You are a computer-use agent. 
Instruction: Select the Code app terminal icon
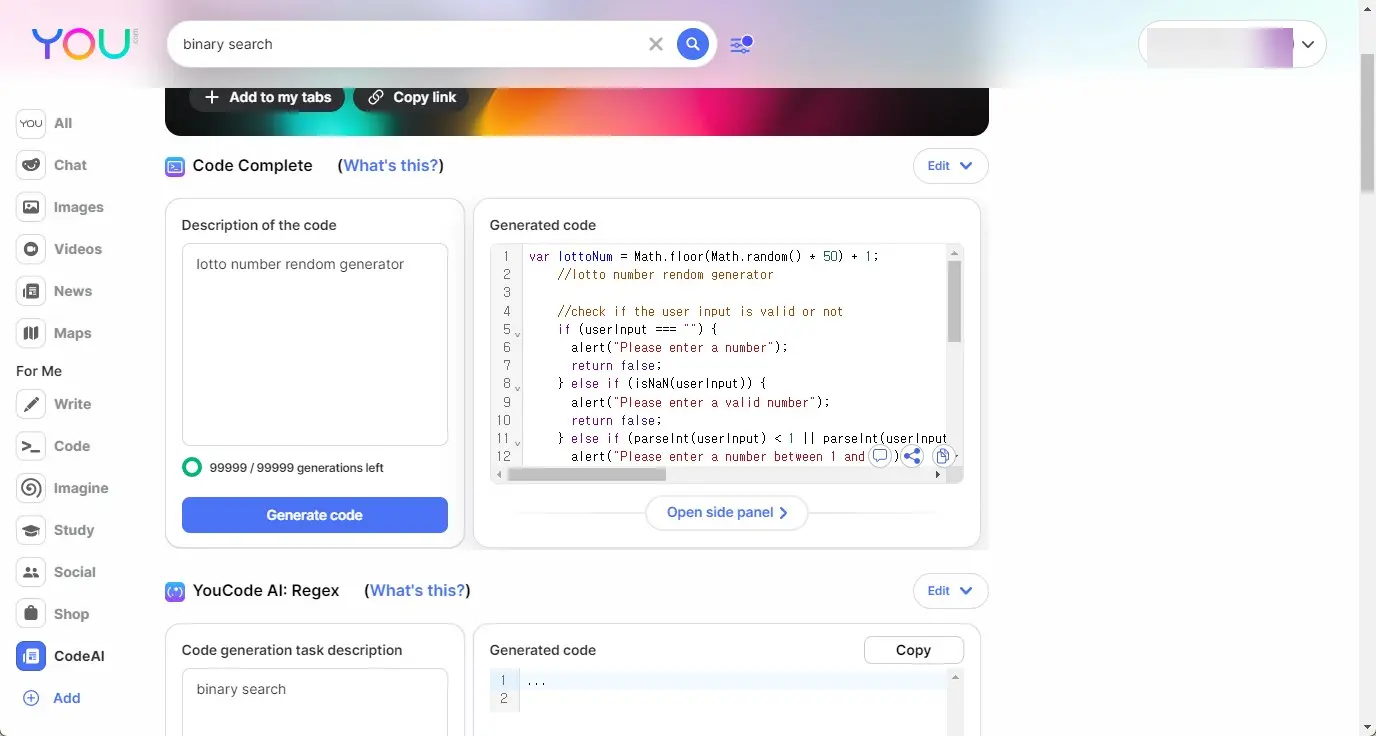[x=31, y=446]
